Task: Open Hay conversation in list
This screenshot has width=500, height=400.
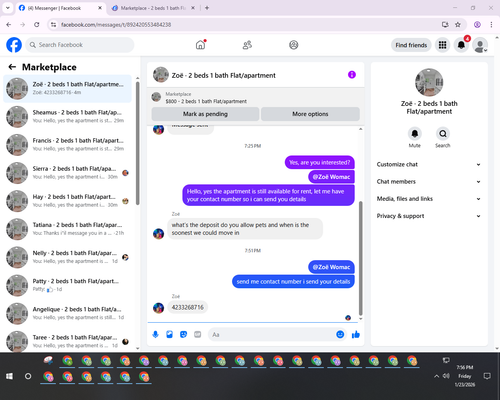Action: point(68,201)
